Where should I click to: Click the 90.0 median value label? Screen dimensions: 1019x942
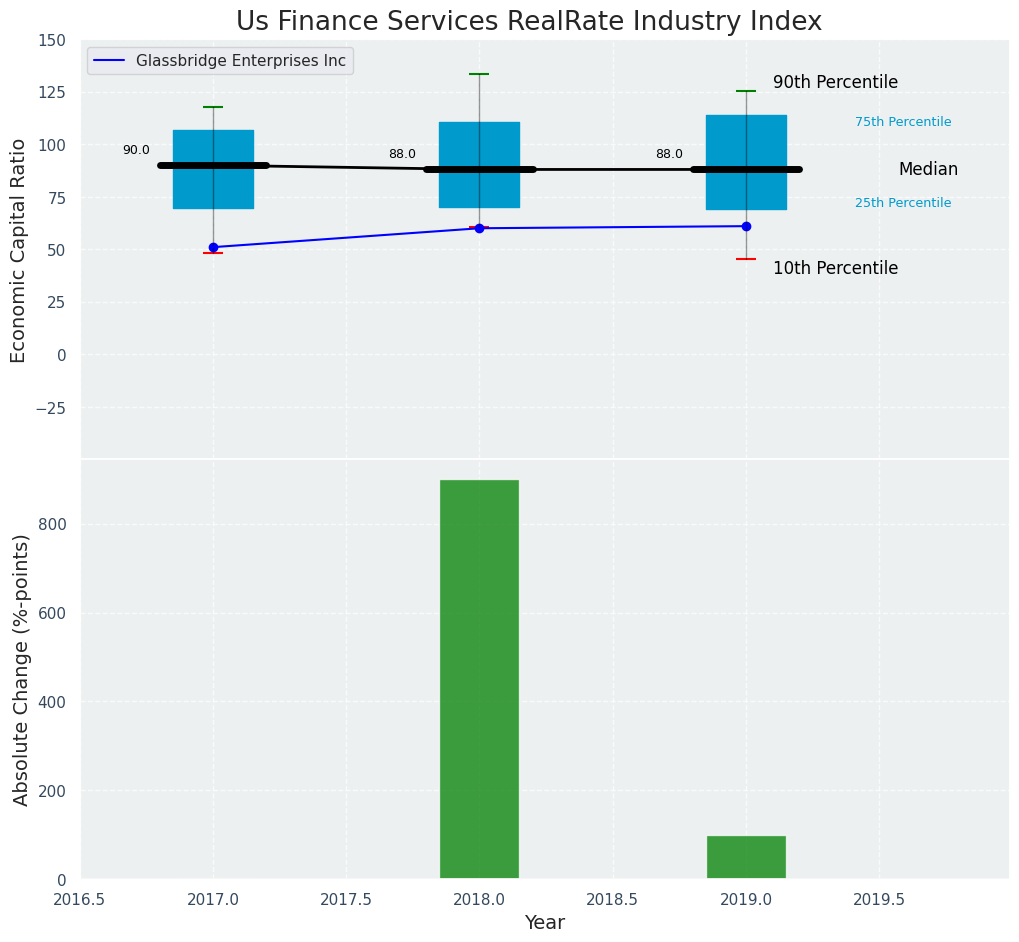[x=136, y=151]
